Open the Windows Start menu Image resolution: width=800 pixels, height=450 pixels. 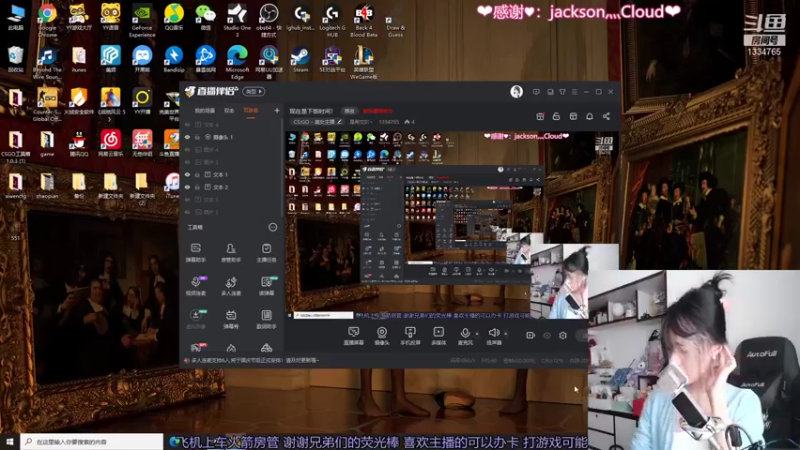tap(10, 442)
